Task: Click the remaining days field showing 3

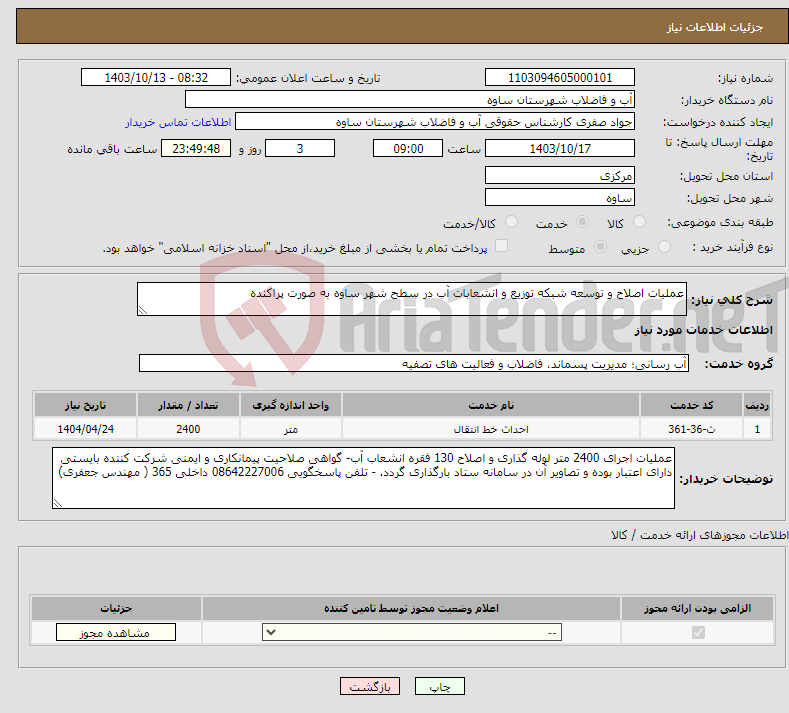Action: pos(300,148)
